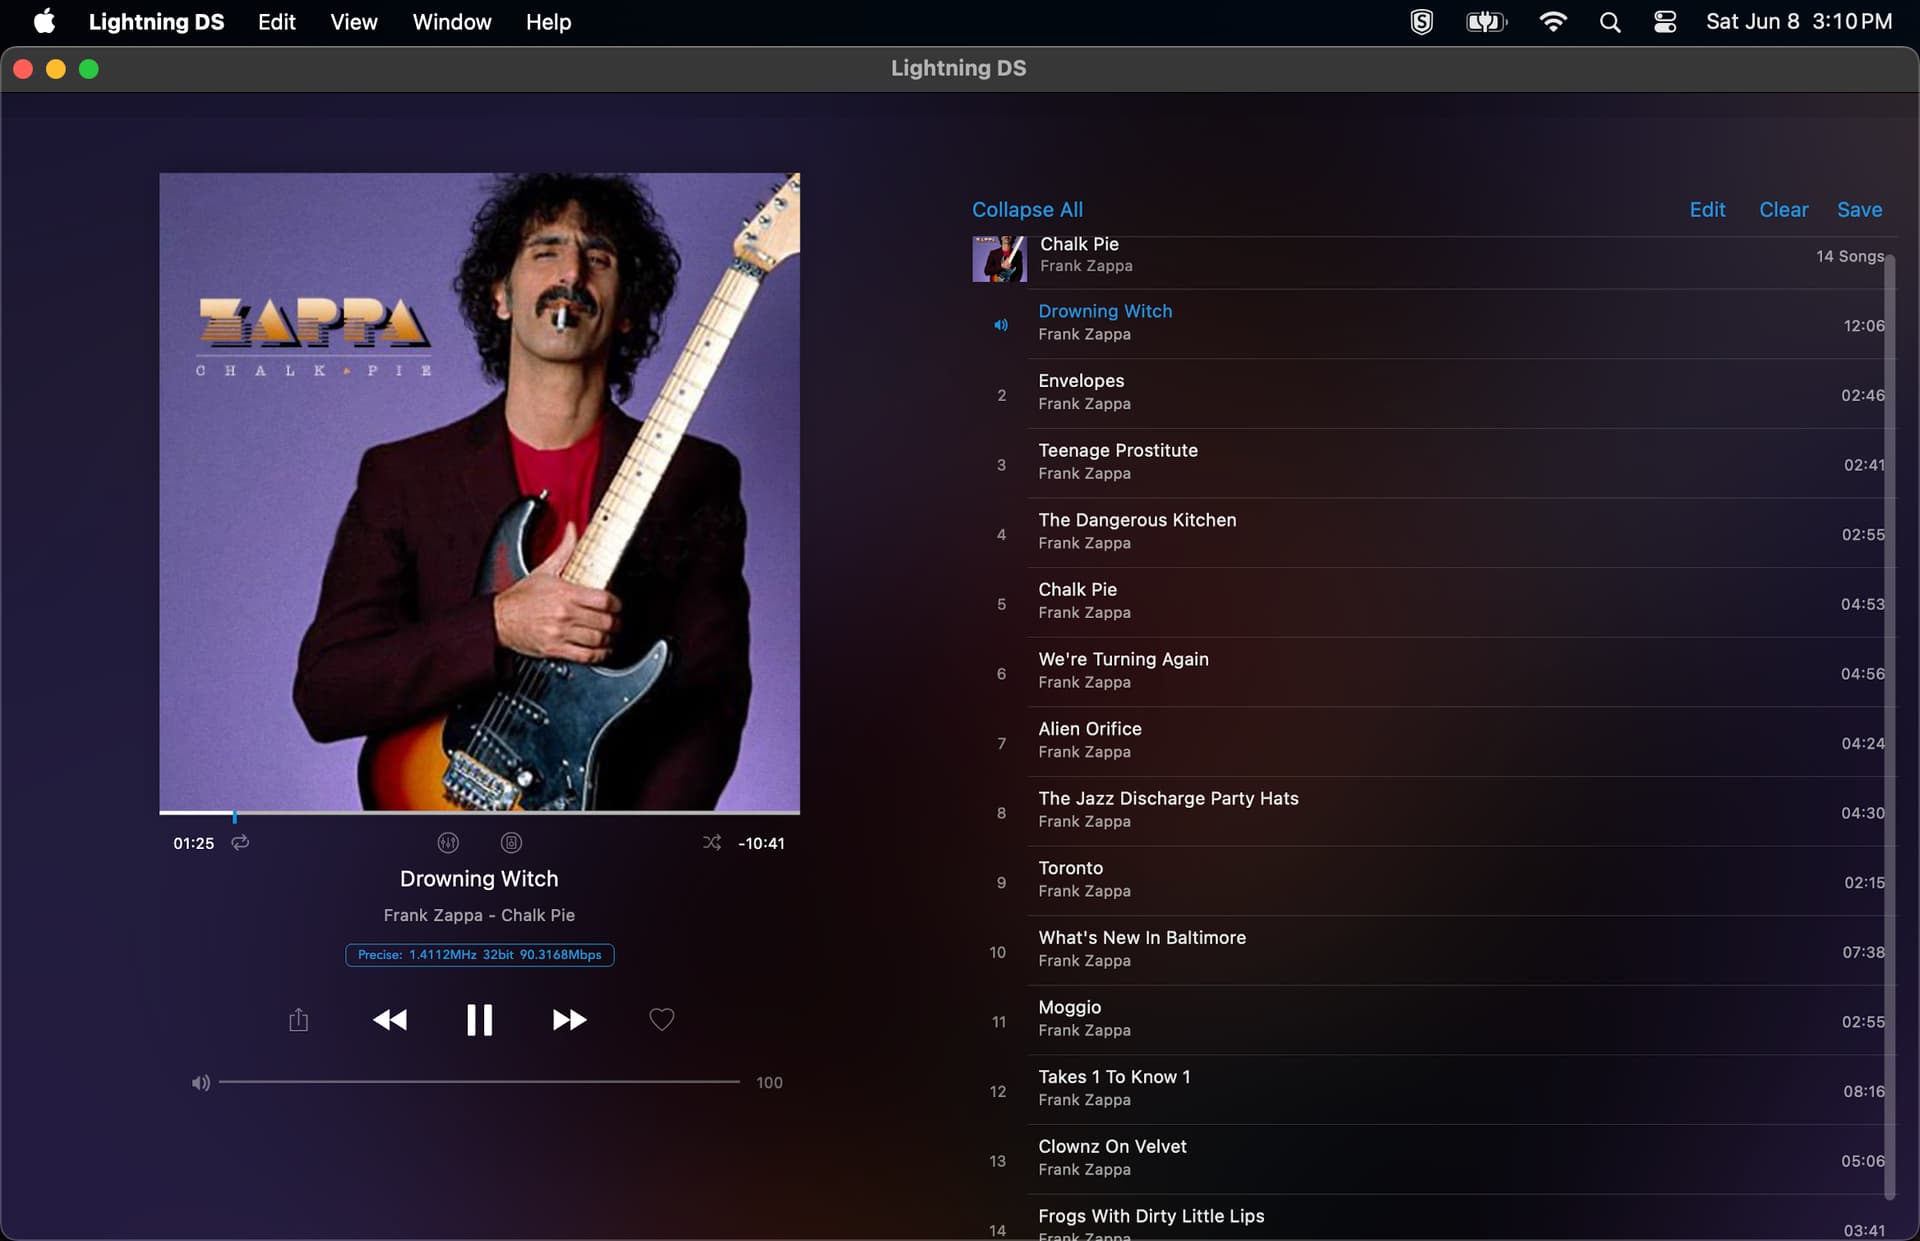The width and height of the screenshot is (1920, 1241).
Task: Open Control Center in menu bar
Action: [x=1665, y=22]
